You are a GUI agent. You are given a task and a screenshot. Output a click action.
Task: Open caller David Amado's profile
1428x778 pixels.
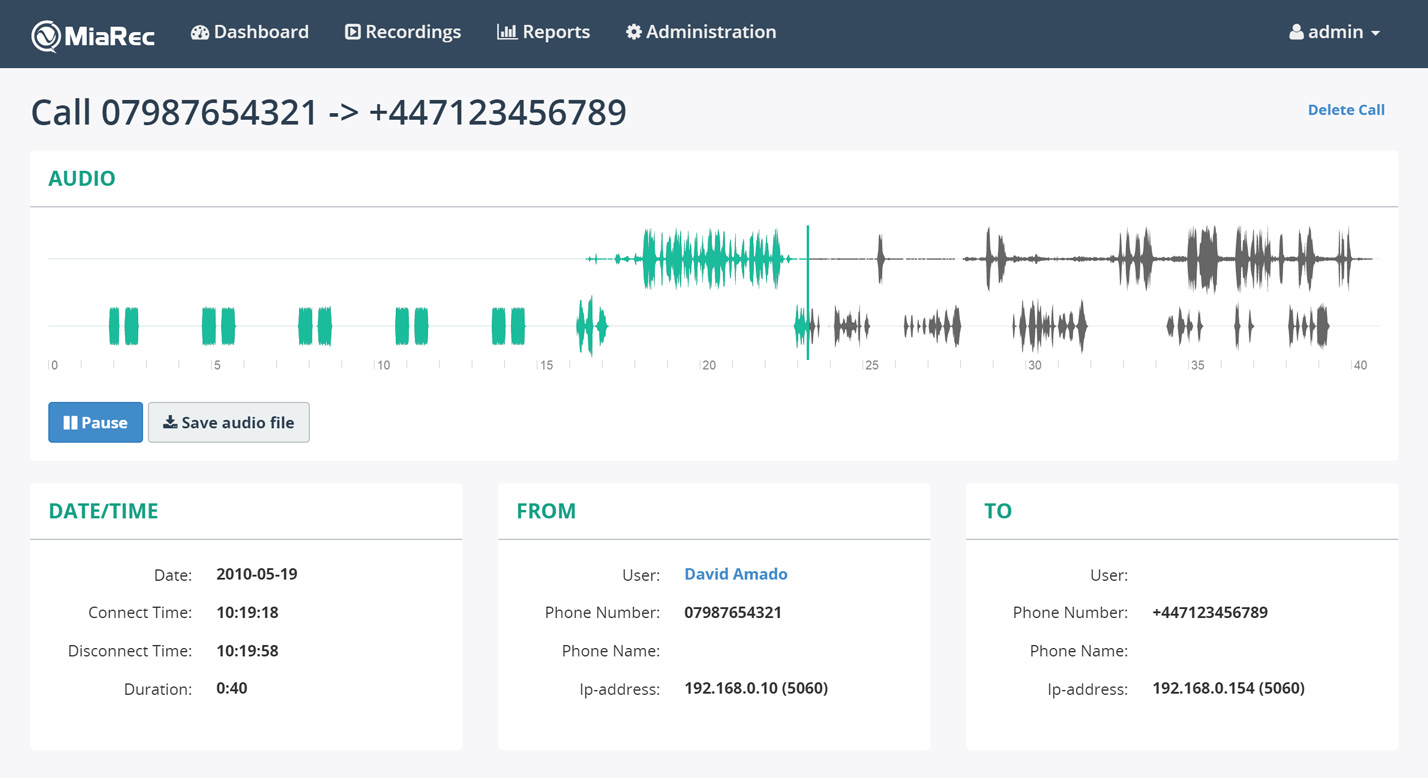pos(736,573)
